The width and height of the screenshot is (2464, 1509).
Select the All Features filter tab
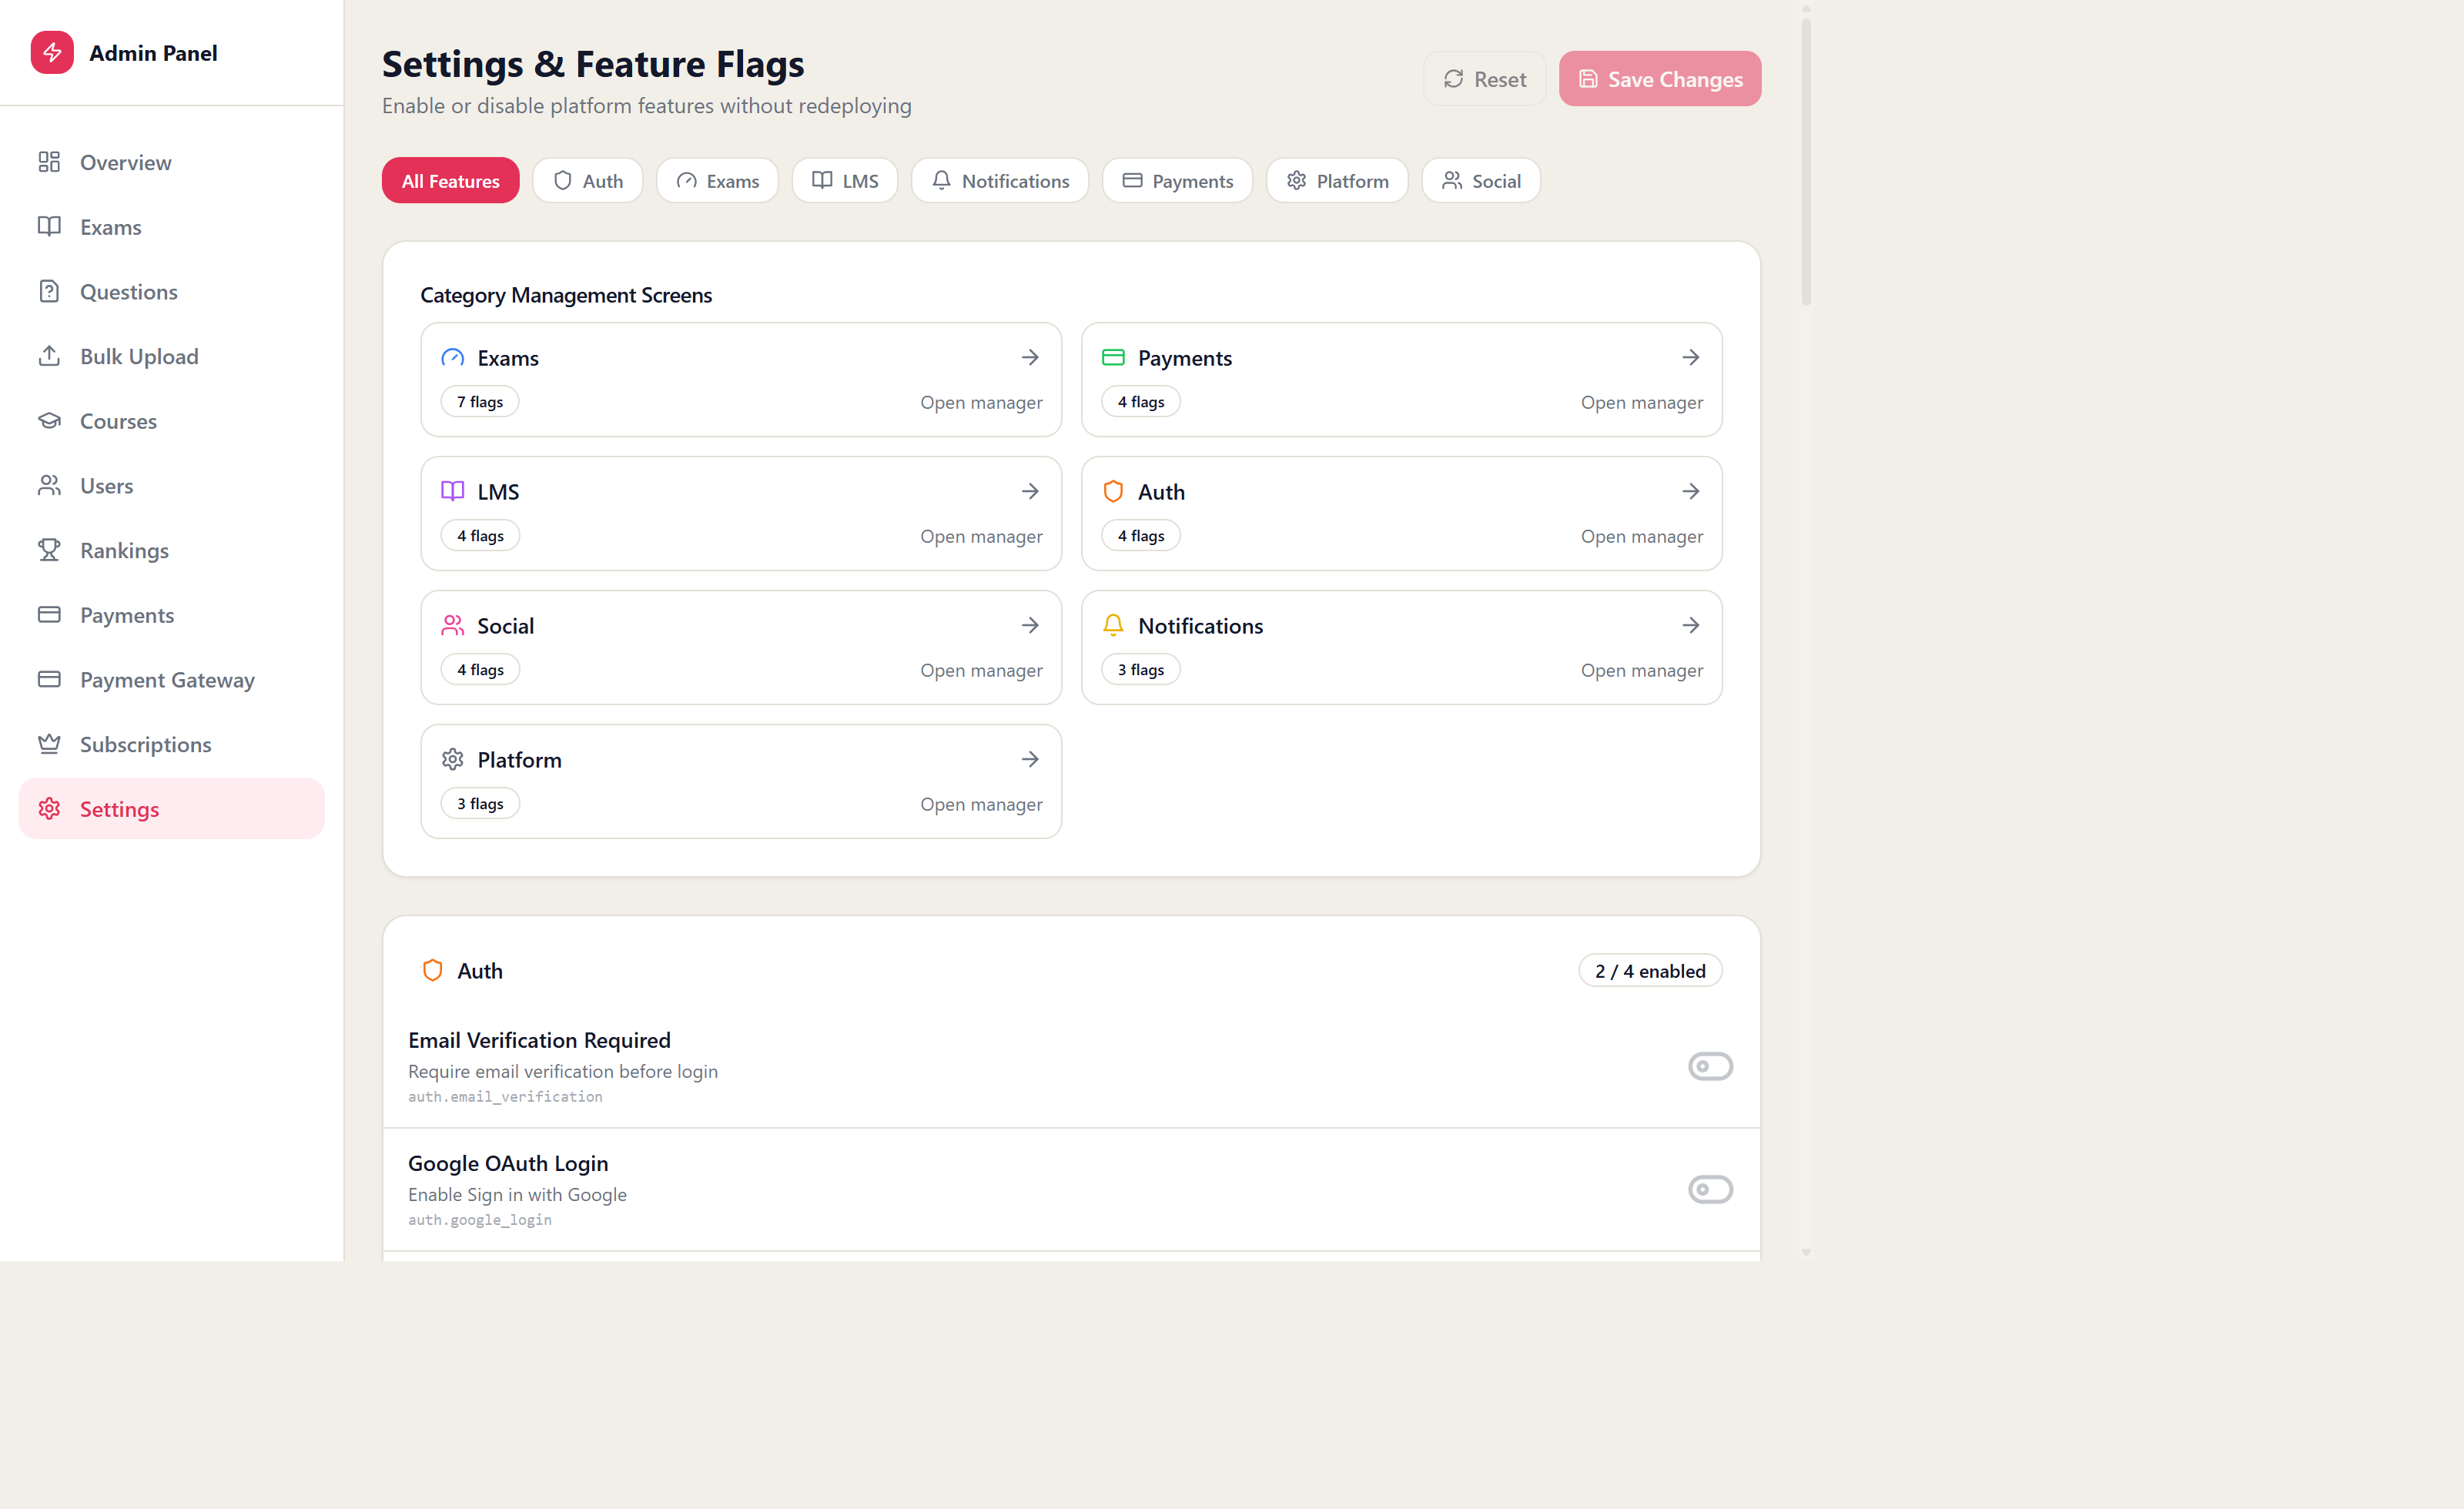pos(450,181)
